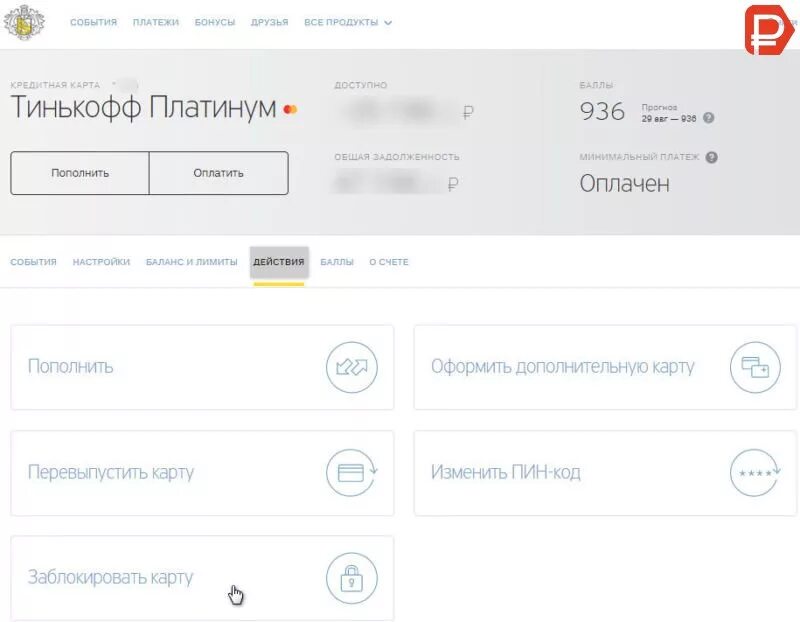800x622 pixels.
Task: Open the О счете tab
Action: [389, 262]
